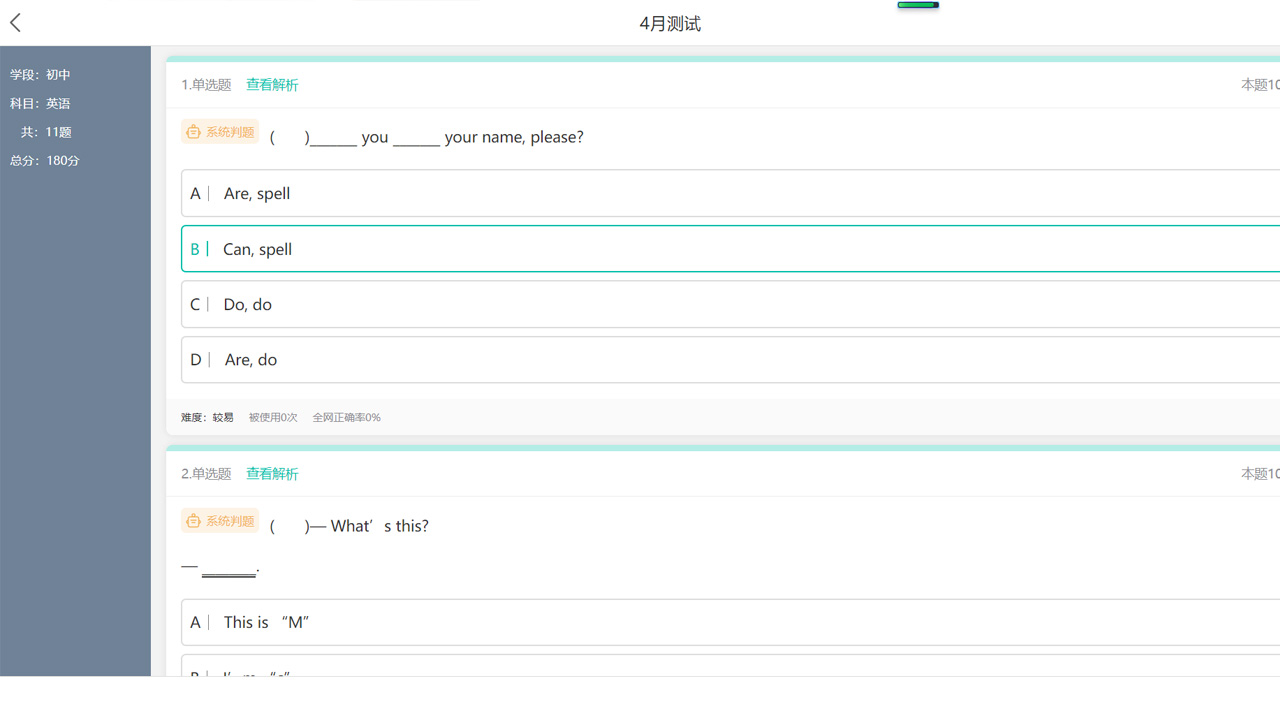
Task: Click the 难度：较易 difficulty label
Action: pyautogui.click(x=207, y=417)
